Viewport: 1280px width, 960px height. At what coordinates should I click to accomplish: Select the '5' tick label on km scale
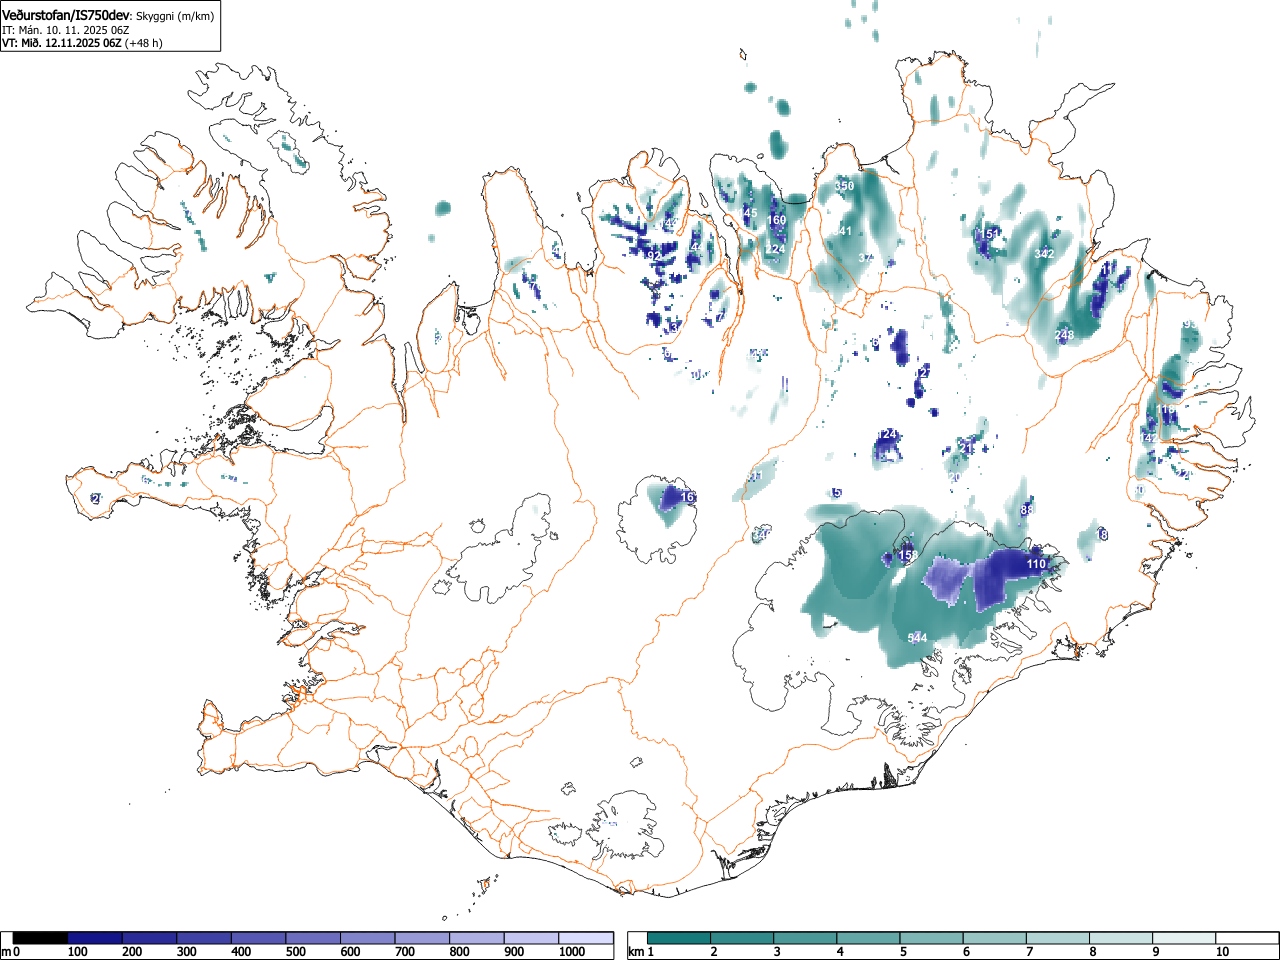903,952
